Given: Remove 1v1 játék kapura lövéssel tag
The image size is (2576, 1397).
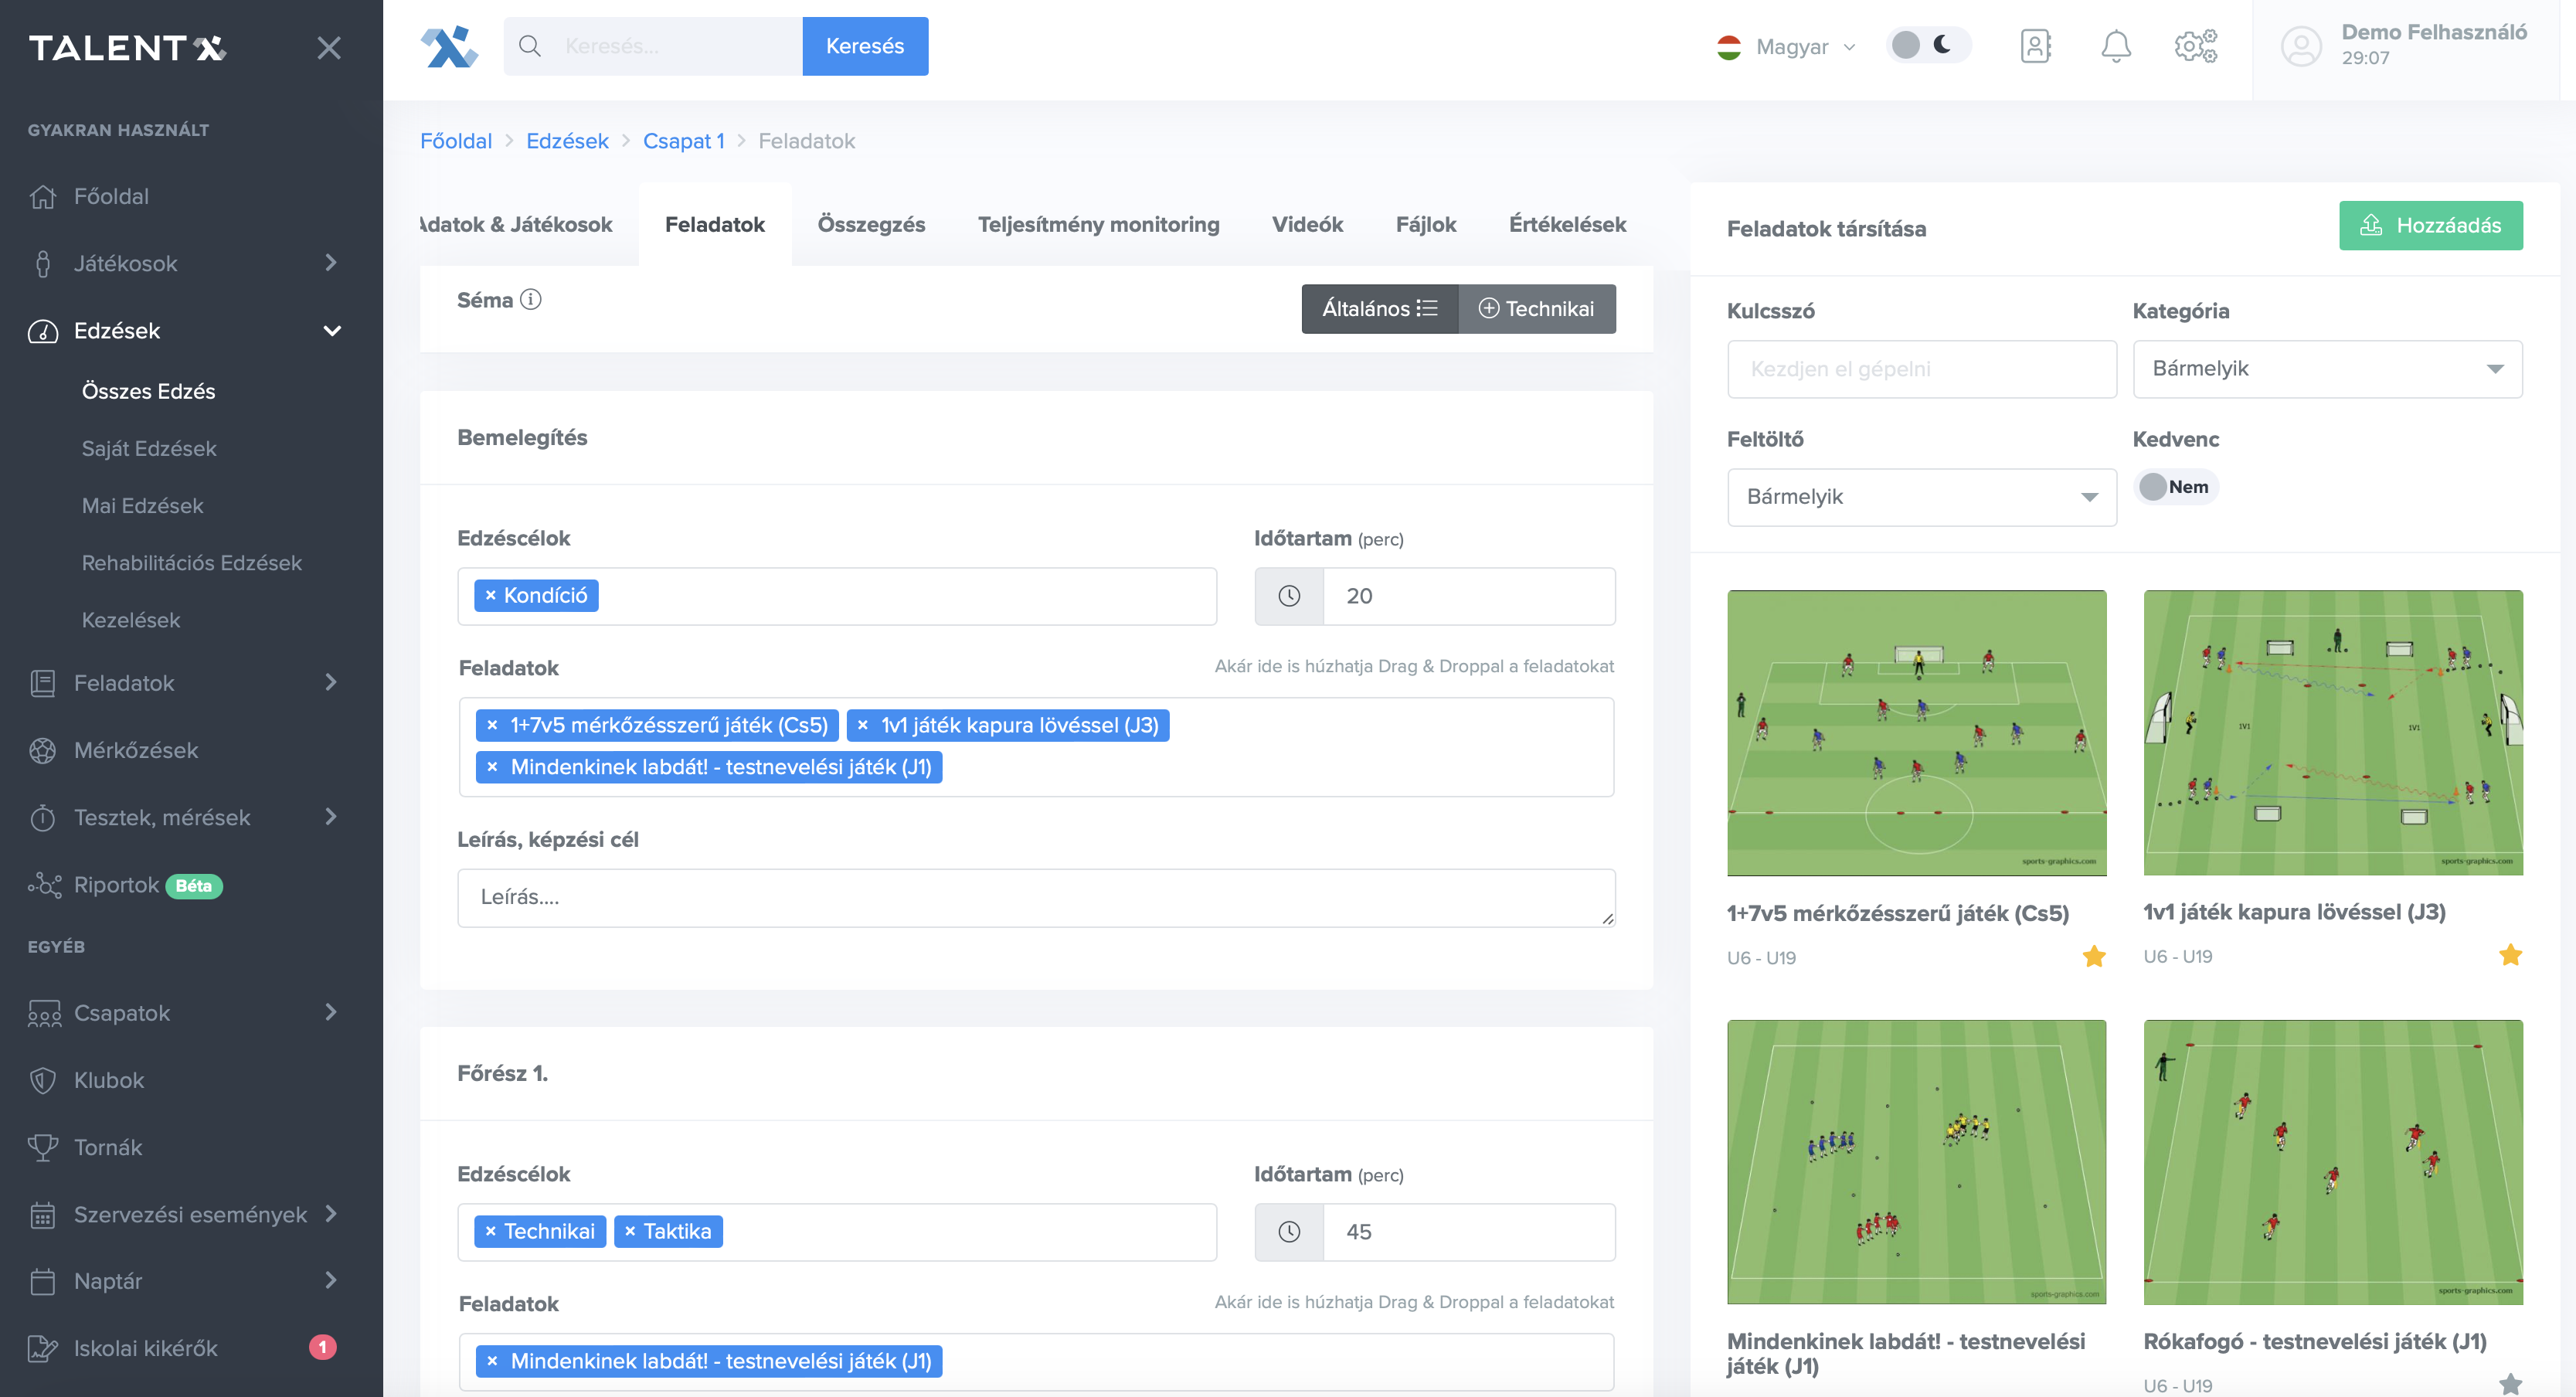Looking at the screenshot, I should (x=863, y=725).
